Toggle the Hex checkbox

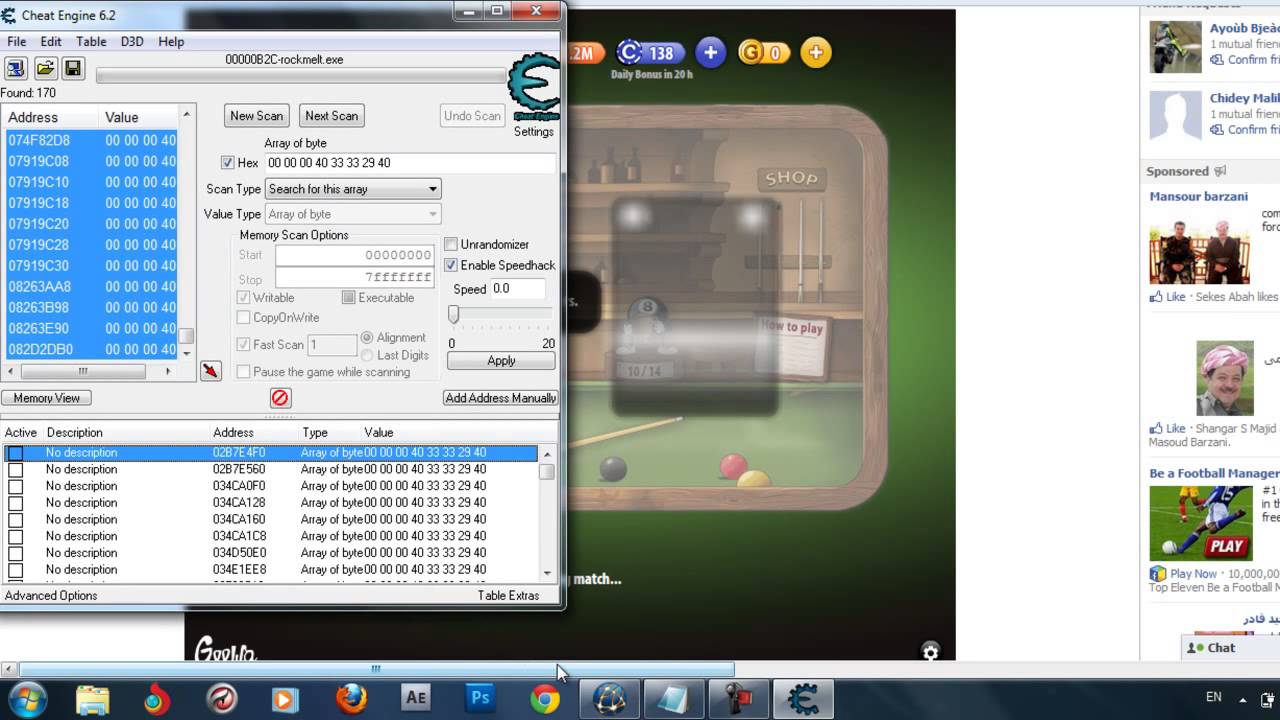tap(228, 163)
